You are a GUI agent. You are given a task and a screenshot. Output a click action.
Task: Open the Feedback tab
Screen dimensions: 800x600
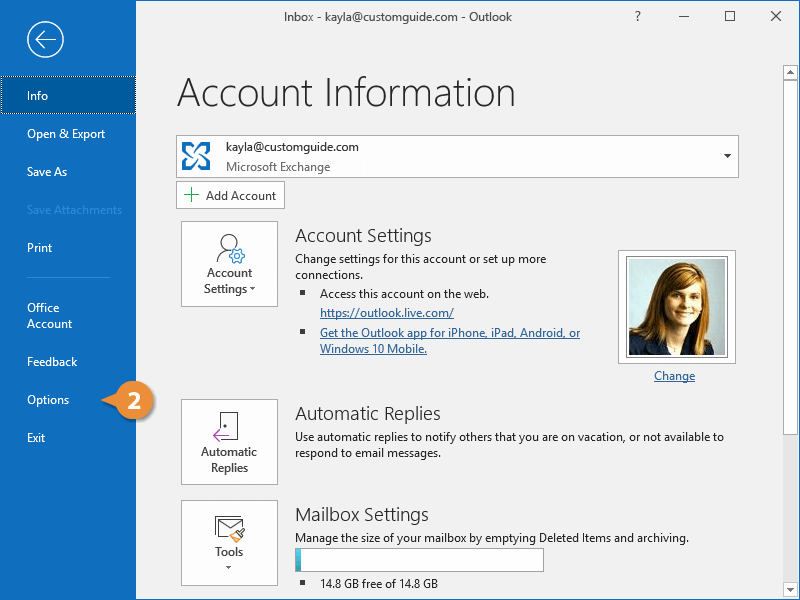click(x=68, y=362)
